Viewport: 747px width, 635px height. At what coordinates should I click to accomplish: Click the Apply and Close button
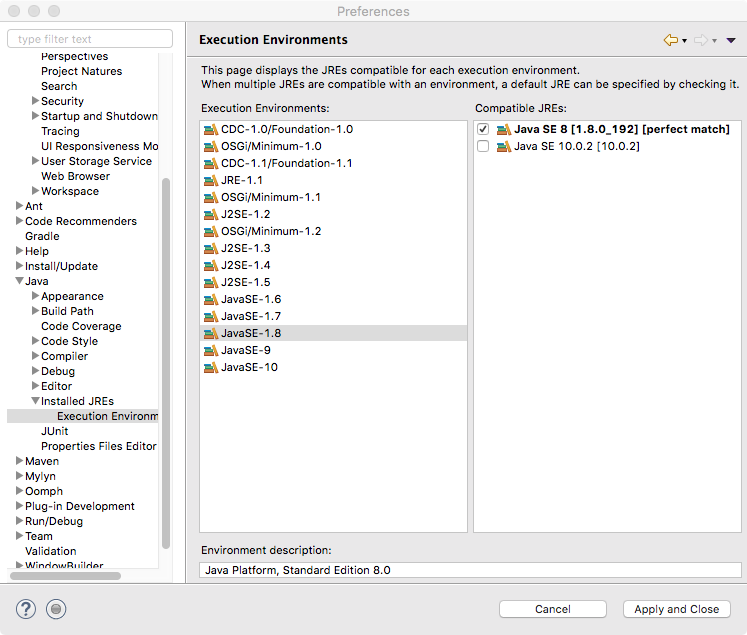pyautogui.click(x=676, y=609)
